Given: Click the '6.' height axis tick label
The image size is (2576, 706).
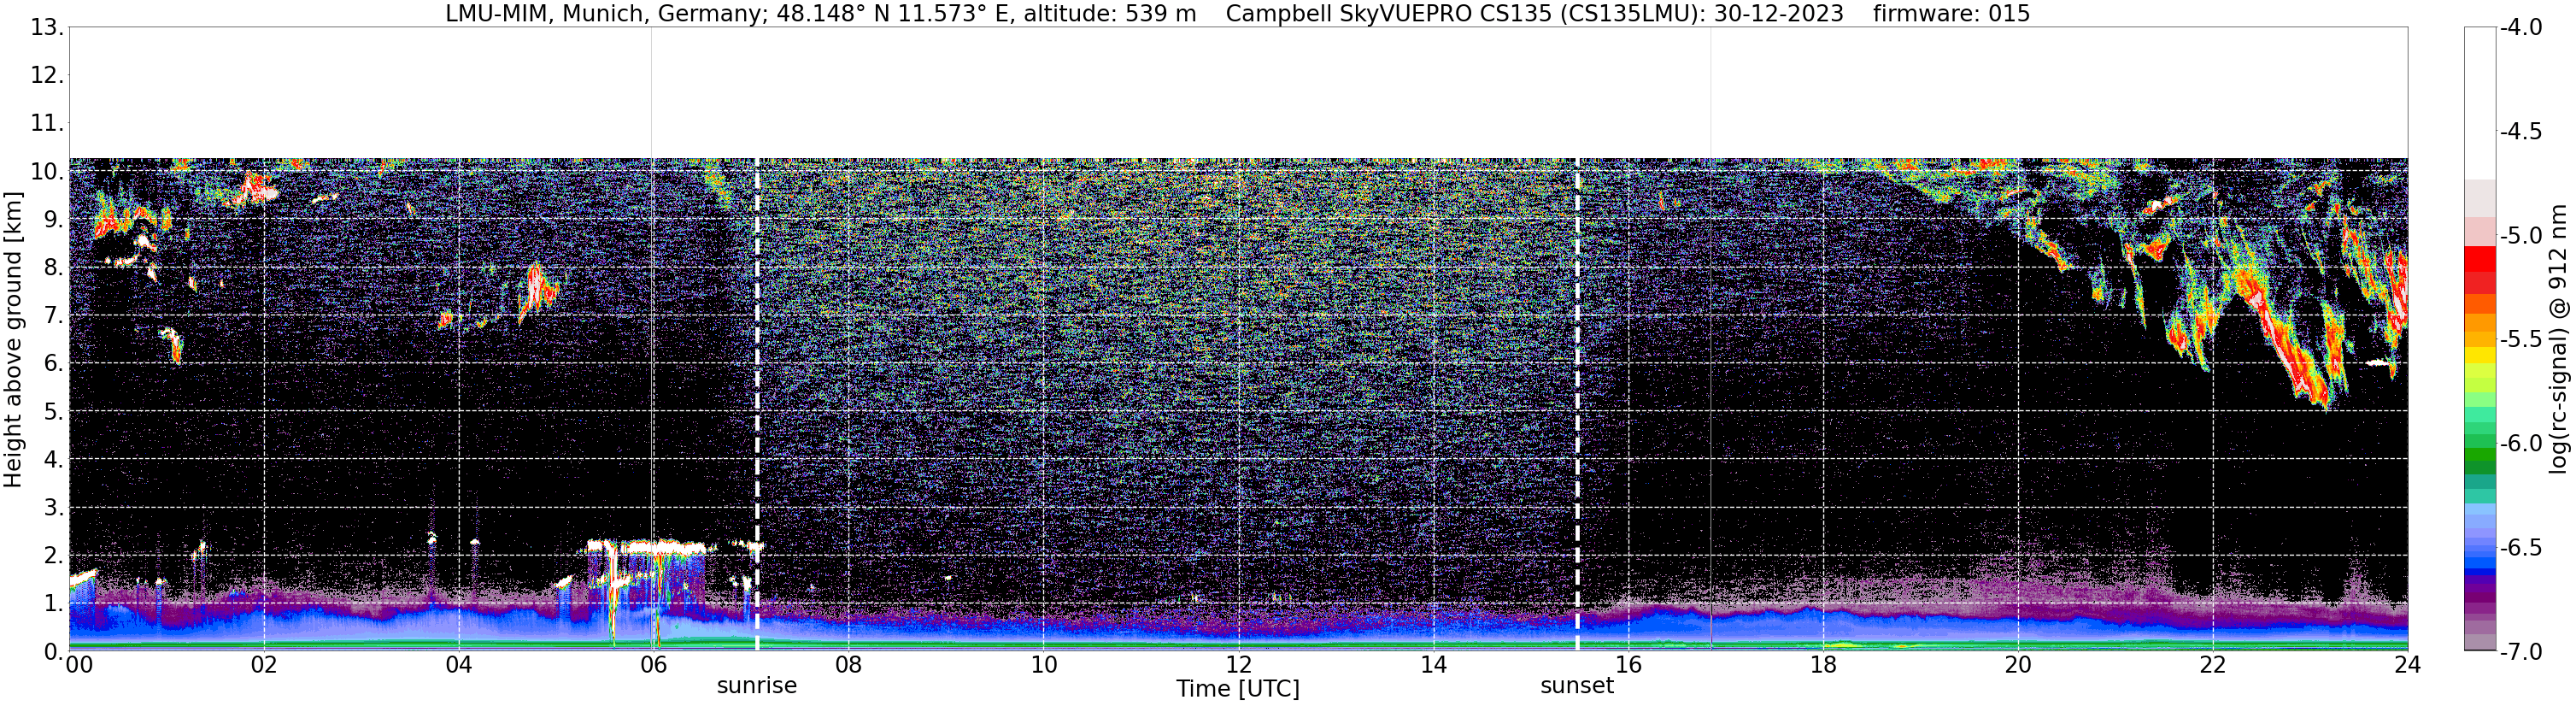Looking at the screenshot, I should pyautogui.click(x=54, y=363).
